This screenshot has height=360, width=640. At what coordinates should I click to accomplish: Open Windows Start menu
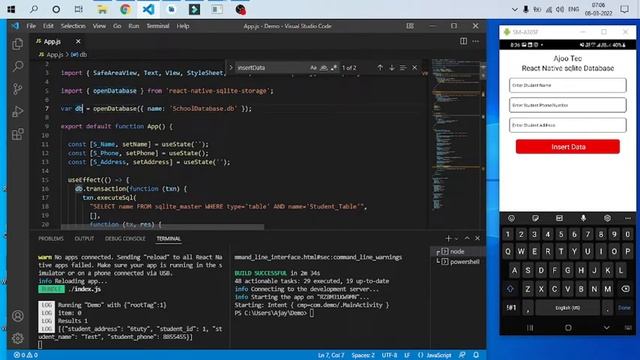coord(11,9)
